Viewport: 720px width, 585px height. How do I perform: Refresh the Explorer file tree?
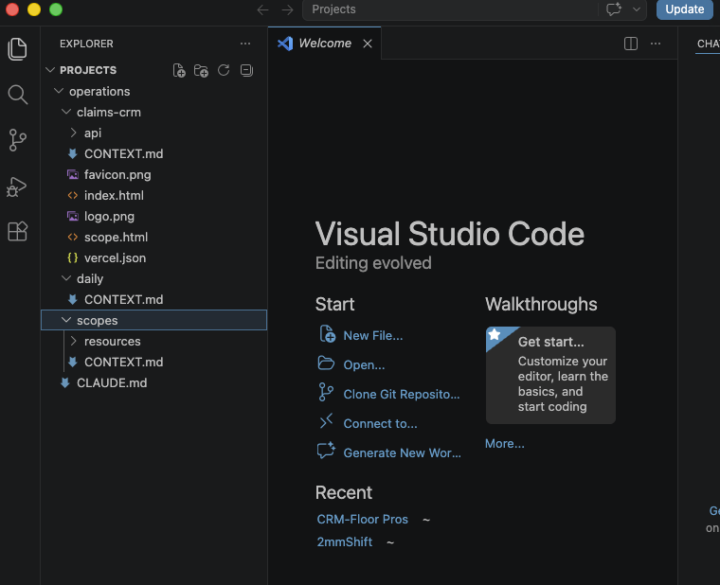[x=224, y=70]
